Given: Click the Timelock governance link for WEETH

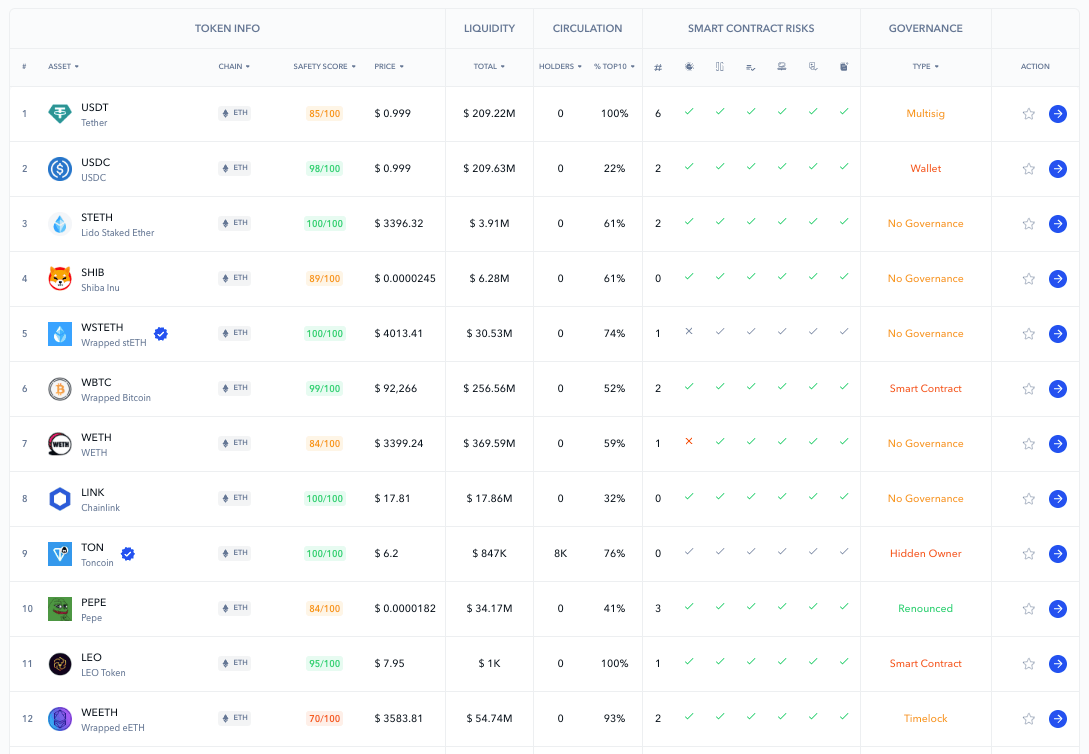Looking at the screenshot, I should point(926,719).
